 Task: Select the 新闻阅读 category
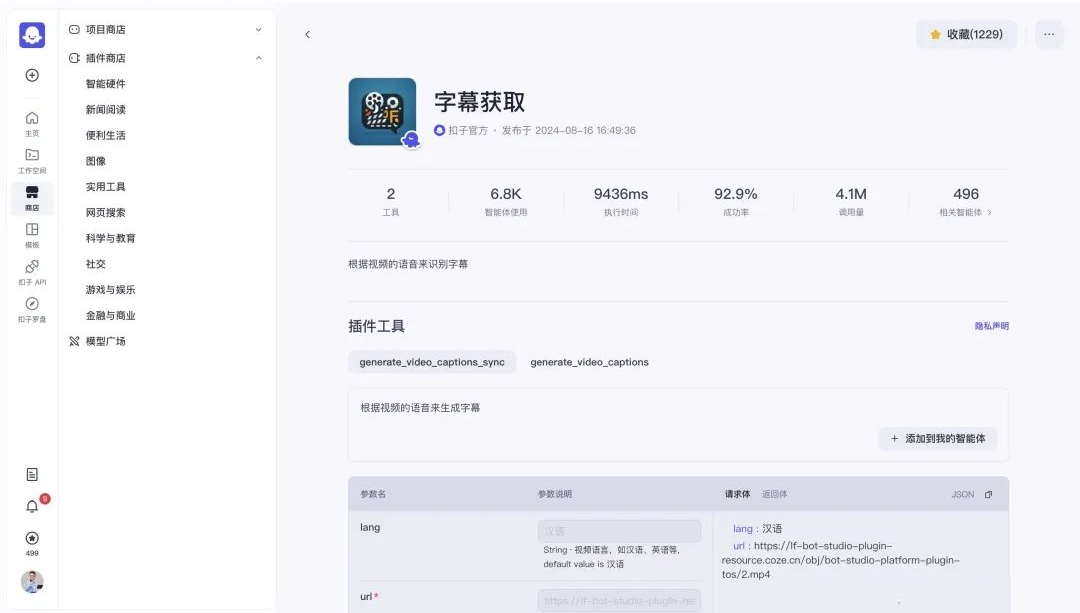point(105,110)
